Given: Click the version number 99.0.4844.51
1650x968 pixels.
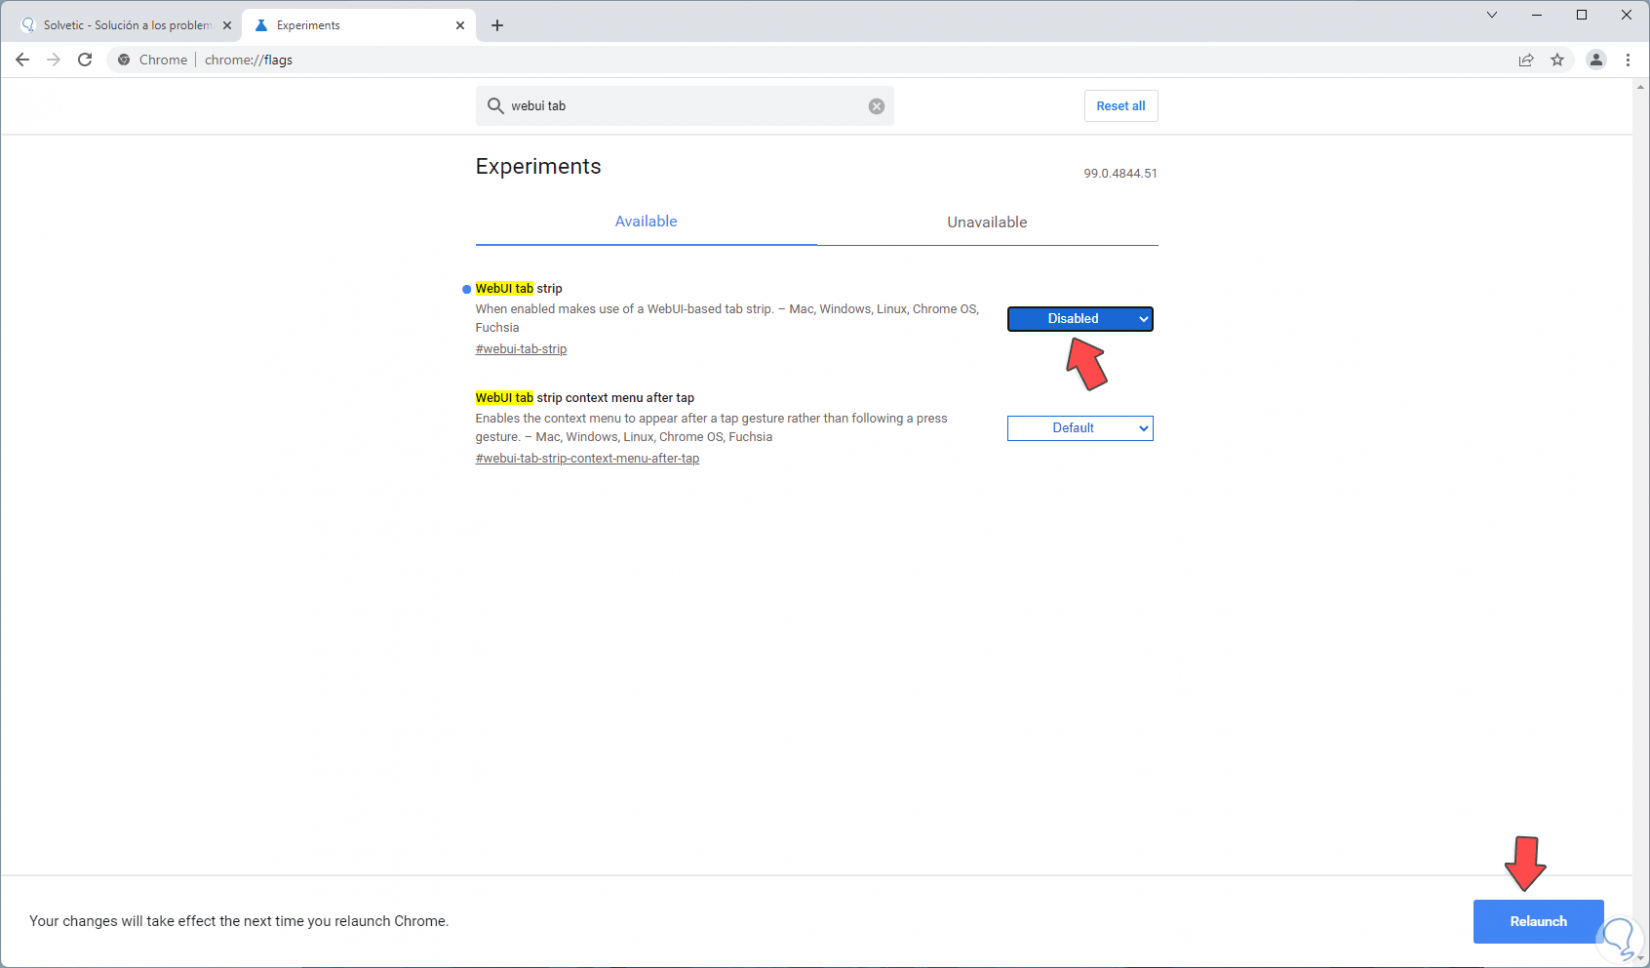Looking at the screenshot, I should point(1120,173).
